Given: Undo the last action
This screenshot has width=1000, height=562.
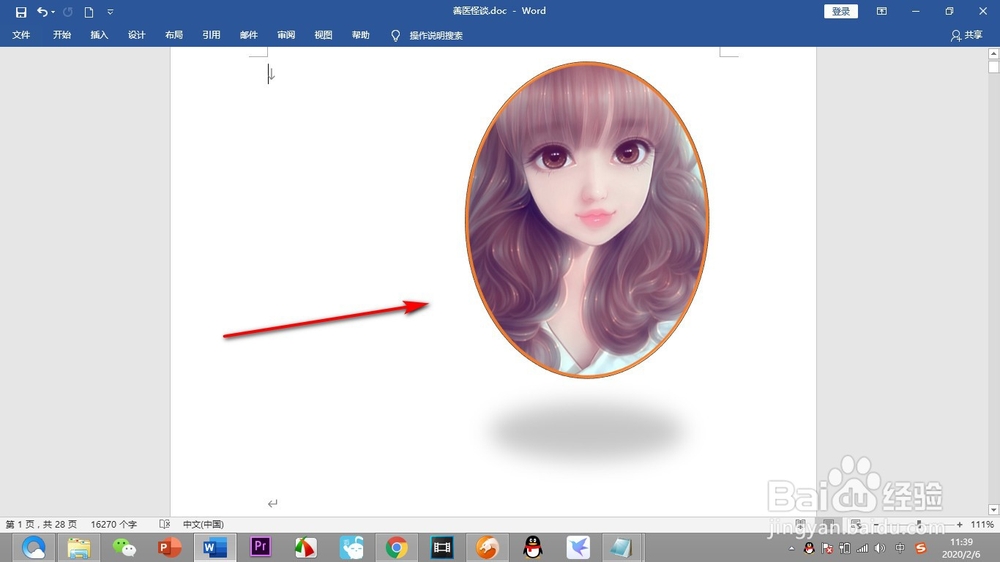Looking at the screenshot, I should (x=42, y=11).
